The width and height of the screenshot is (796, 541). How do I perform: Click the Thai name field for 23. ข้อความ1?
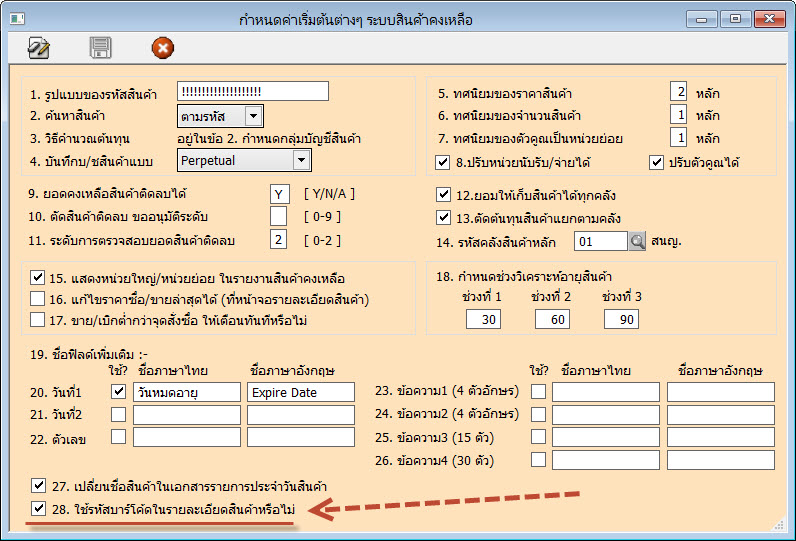pos(606,392)
